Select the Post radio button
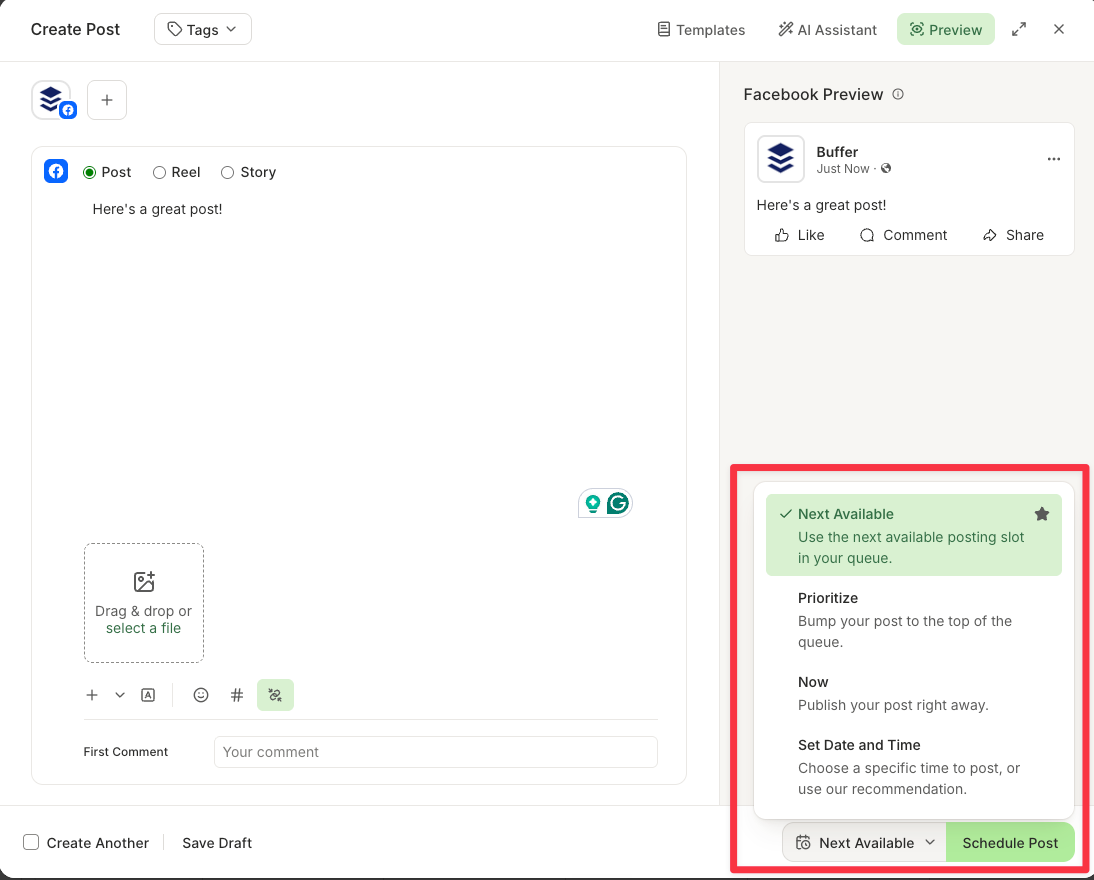This screenshot has width=1094, height=880. (89, 172)
